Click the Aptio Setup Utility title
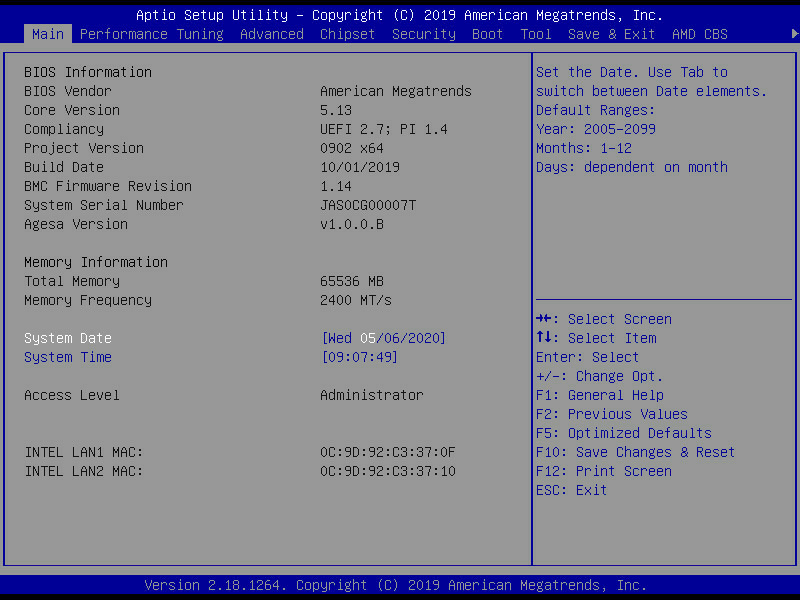 click(x=399, y=15)
